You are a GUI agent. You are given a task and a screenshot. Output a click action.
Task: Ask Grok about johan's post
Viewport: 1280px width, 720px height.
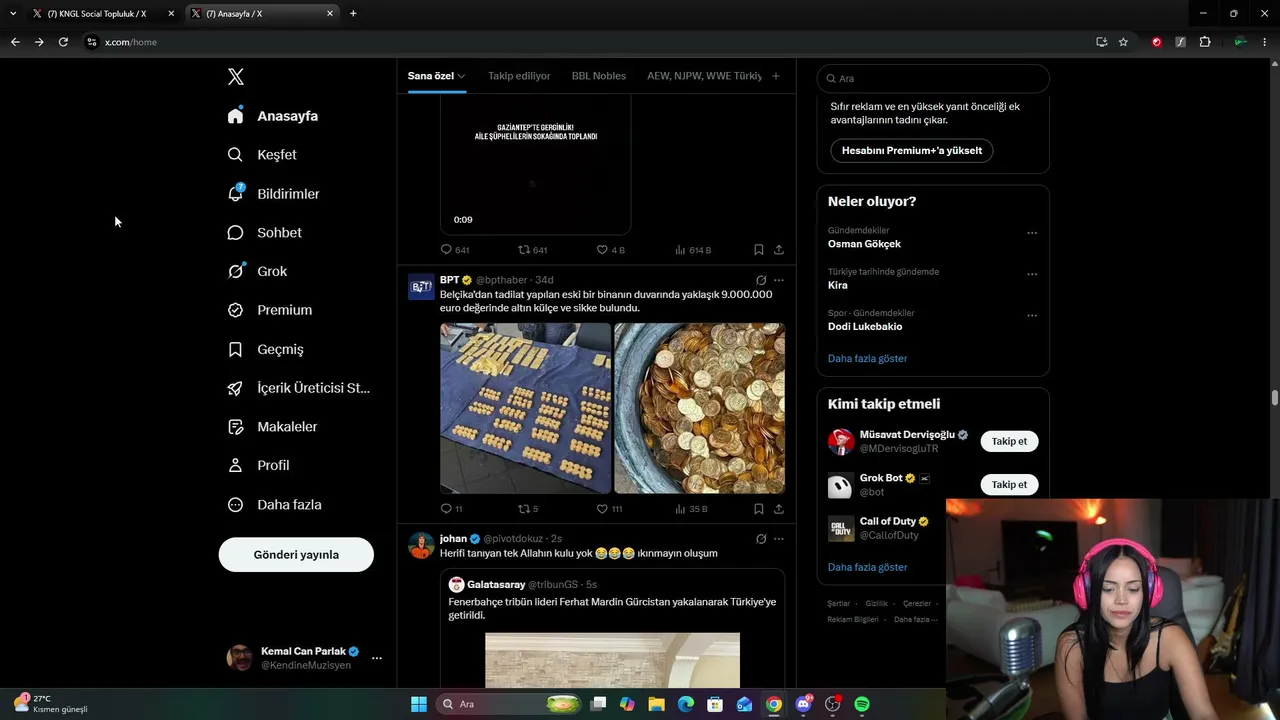[x=761, y=539]
